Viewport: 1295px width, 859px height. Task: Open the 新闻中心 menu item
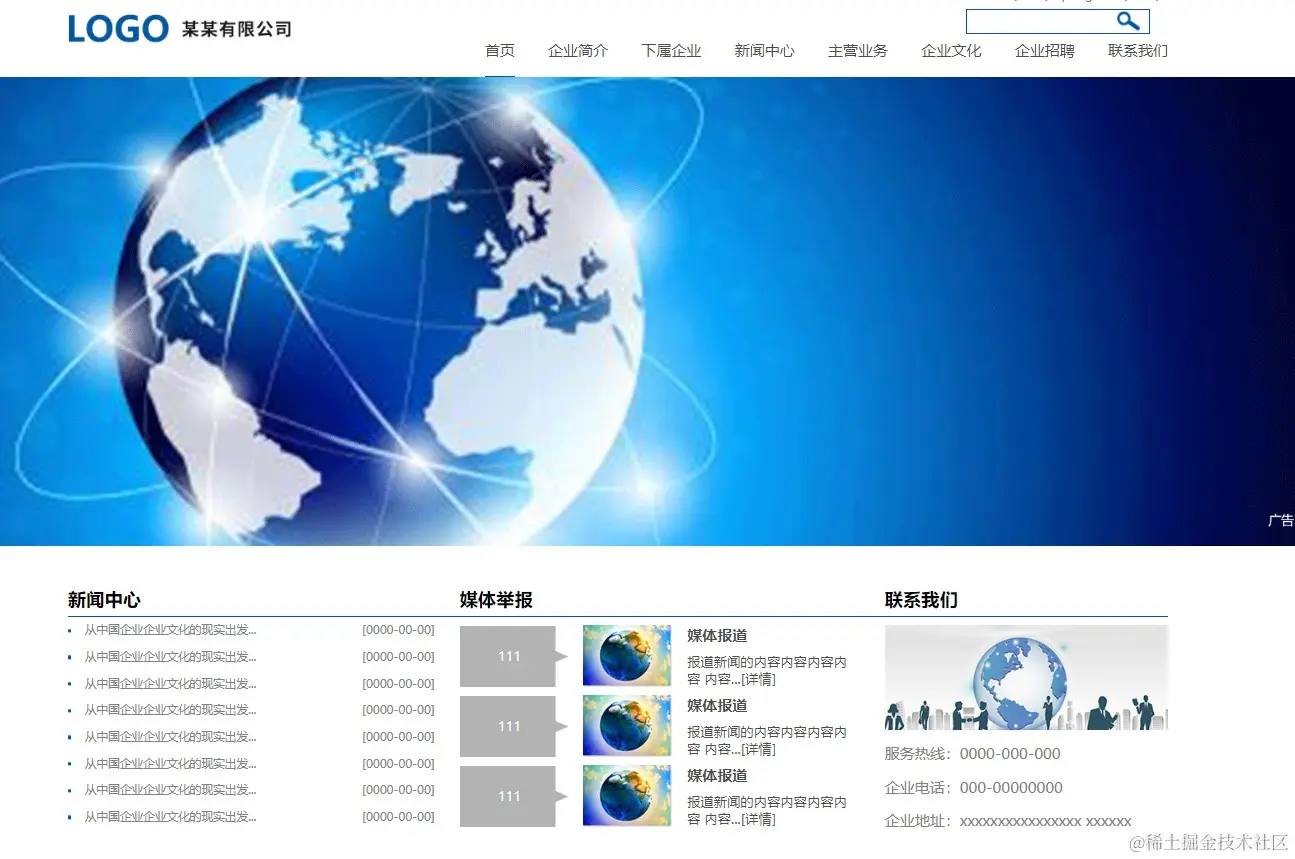pyautogui.click(x=764, y=50)
